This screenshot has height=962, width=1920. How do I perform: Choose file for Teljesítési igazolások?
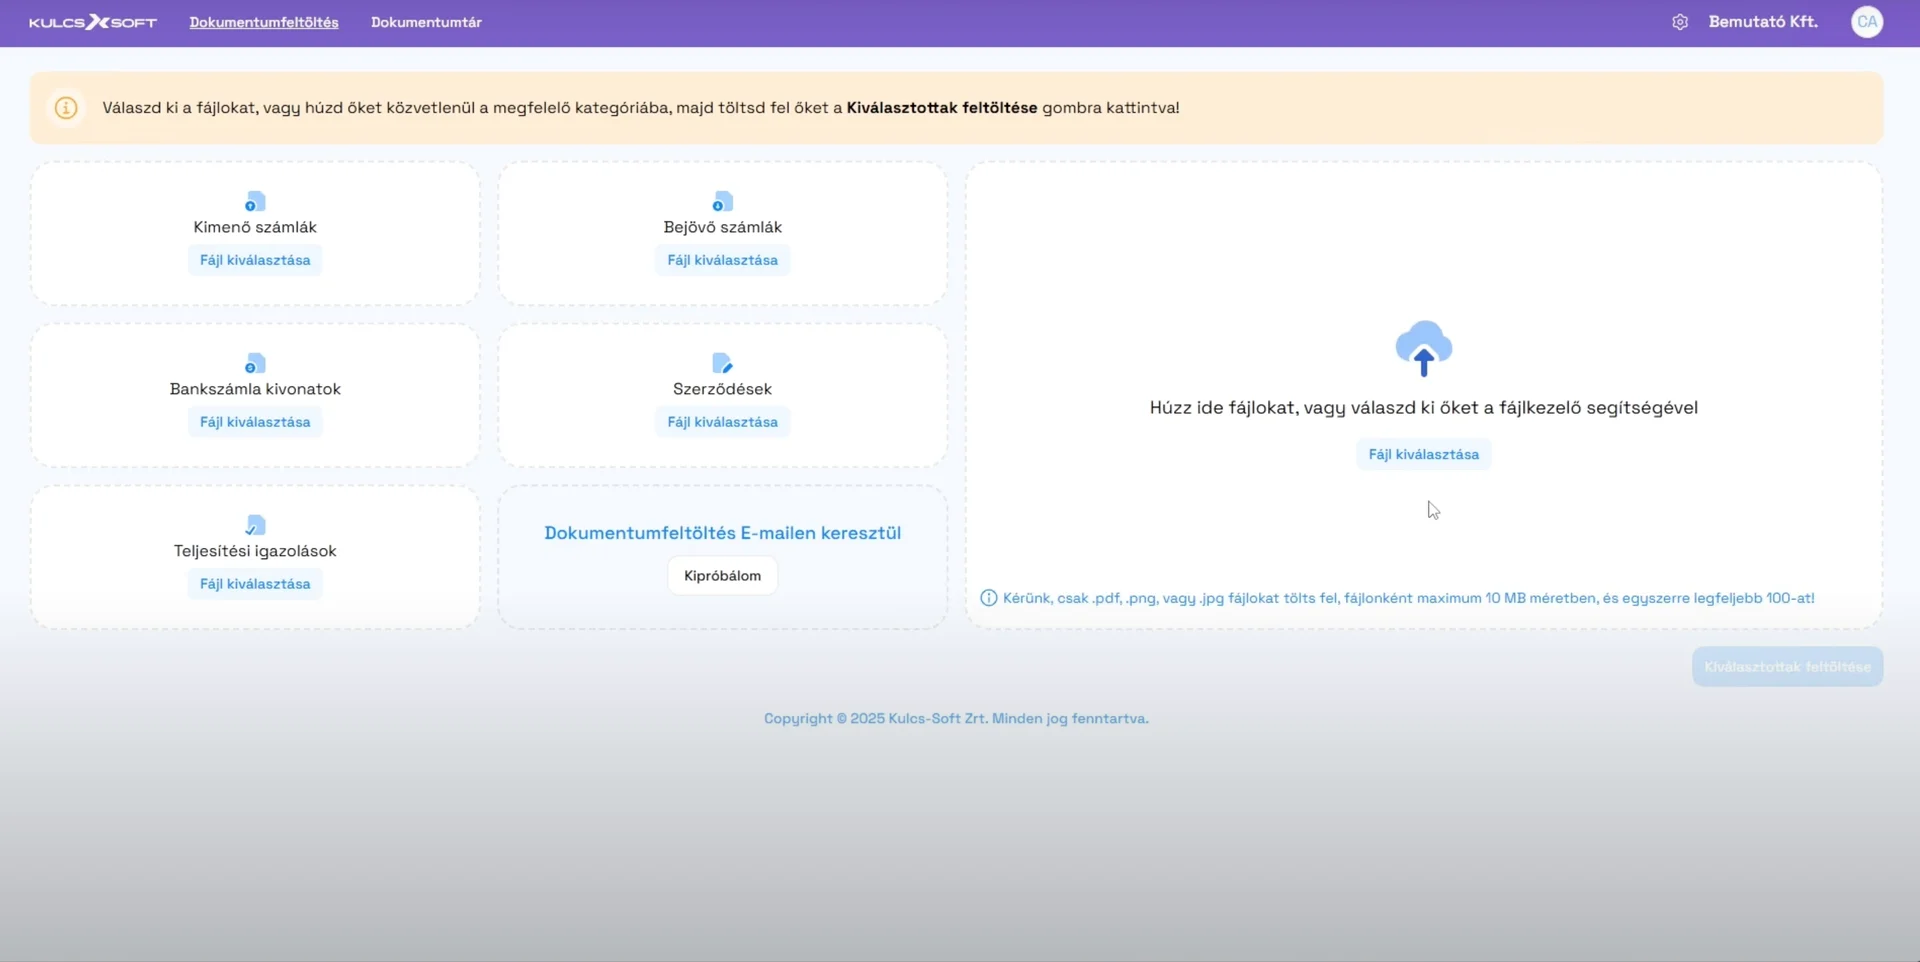[255, 584]
